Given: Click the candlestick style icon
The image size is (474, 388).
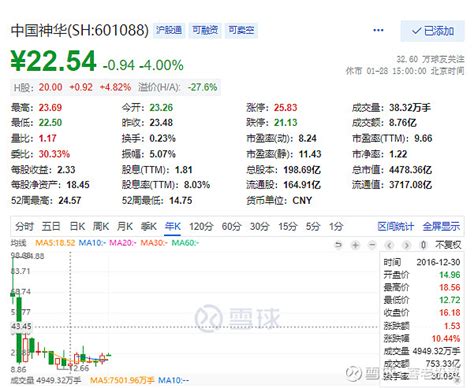Looking at the screenshot, I should (423, 245).
